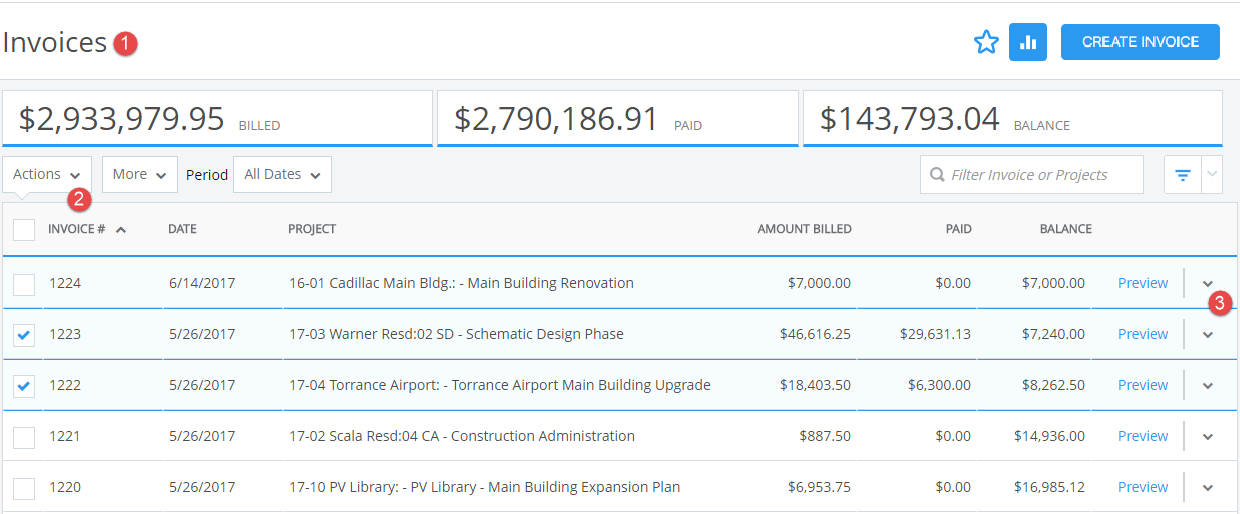Click amount billed $887.50
This screenshot has height=514, width=1240.
coord(825,436)
